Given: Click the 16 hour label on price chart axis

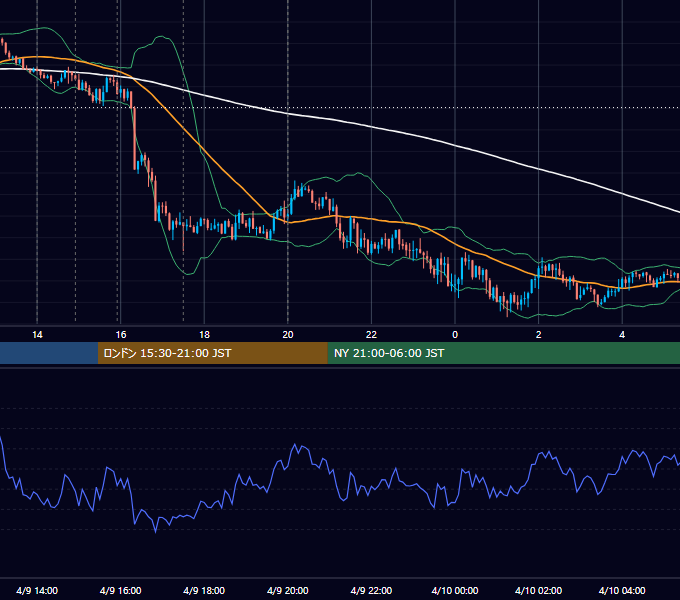Looking at the screenshot, I should pyautogui.click(x=121, y=335).
